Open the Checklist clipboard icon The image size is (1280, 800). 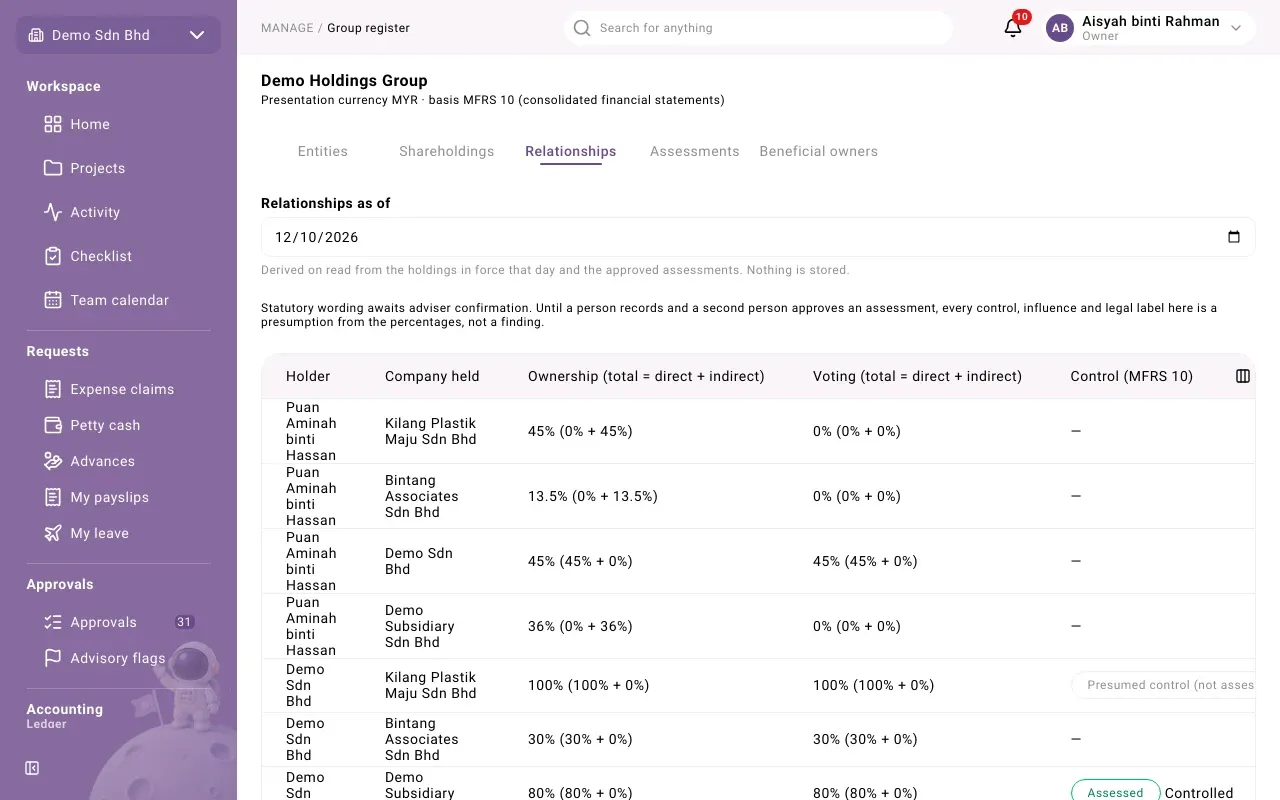[53, 256]
